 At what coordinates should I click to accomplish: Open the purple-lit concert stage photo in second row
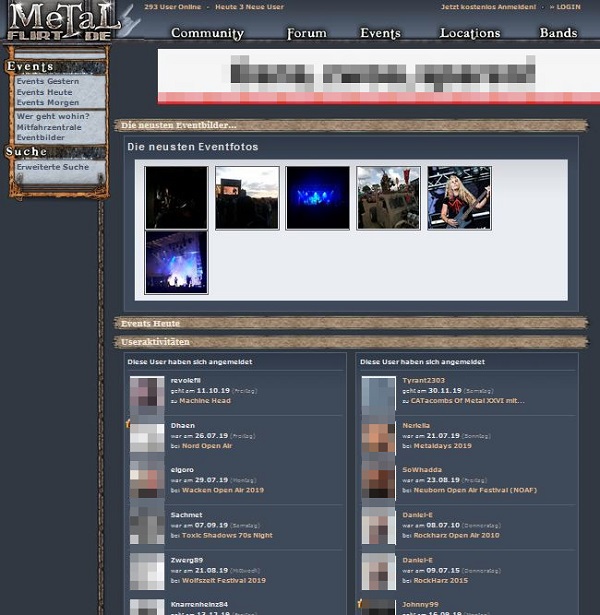click(176, 263)
